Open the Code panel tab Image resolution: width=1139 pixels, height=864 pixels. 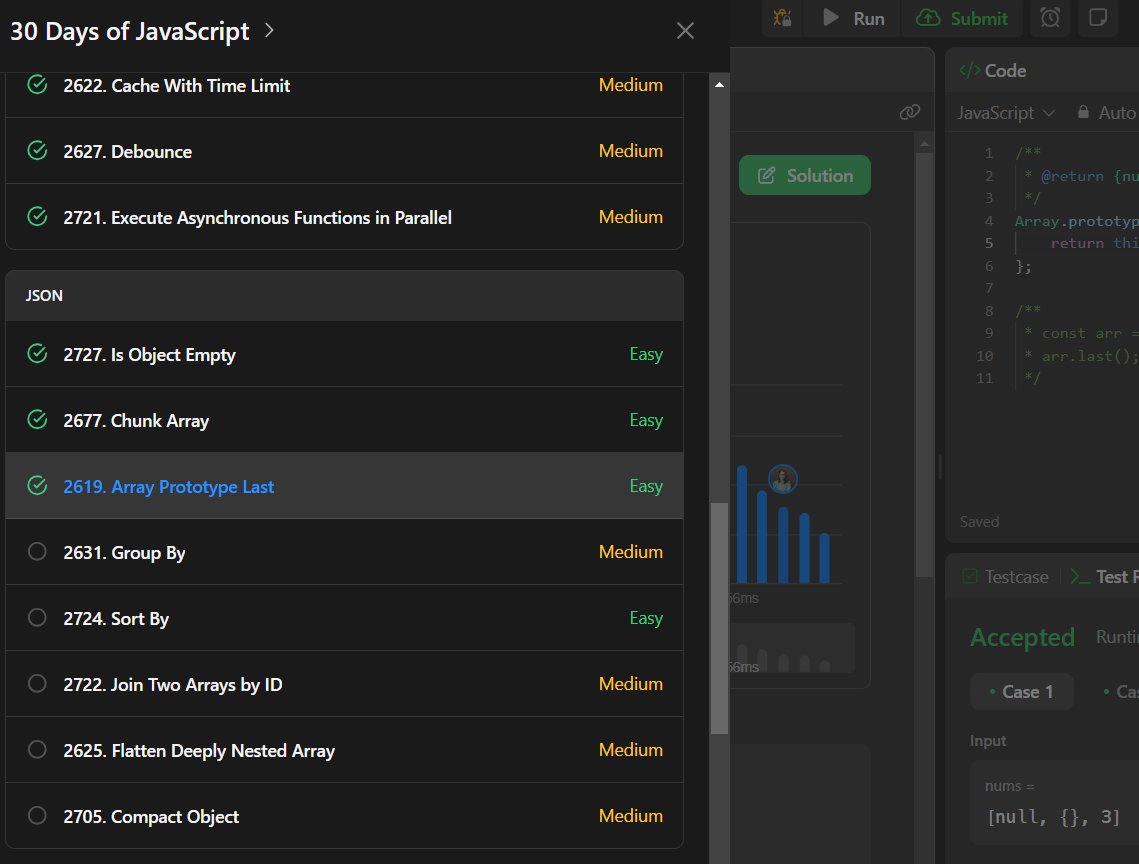click(x=993, y=70)
